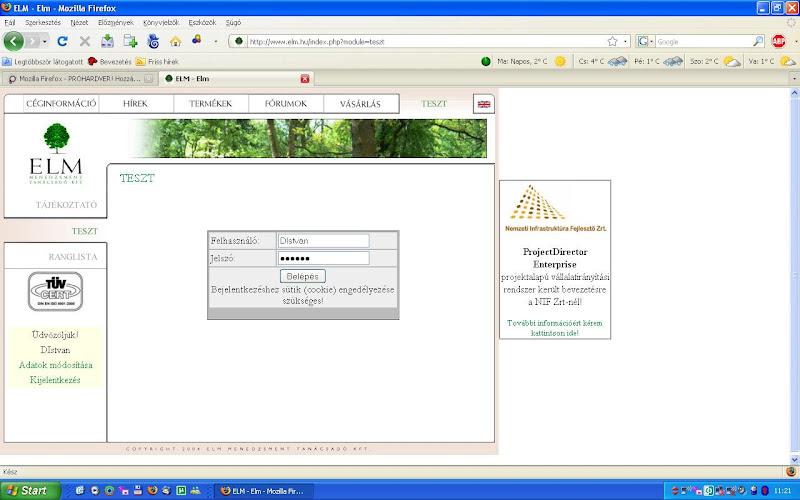Viewport: 800px width, 500px height.
Task: Close the PROHARDVER tab with its x
Action: [148, 79]
